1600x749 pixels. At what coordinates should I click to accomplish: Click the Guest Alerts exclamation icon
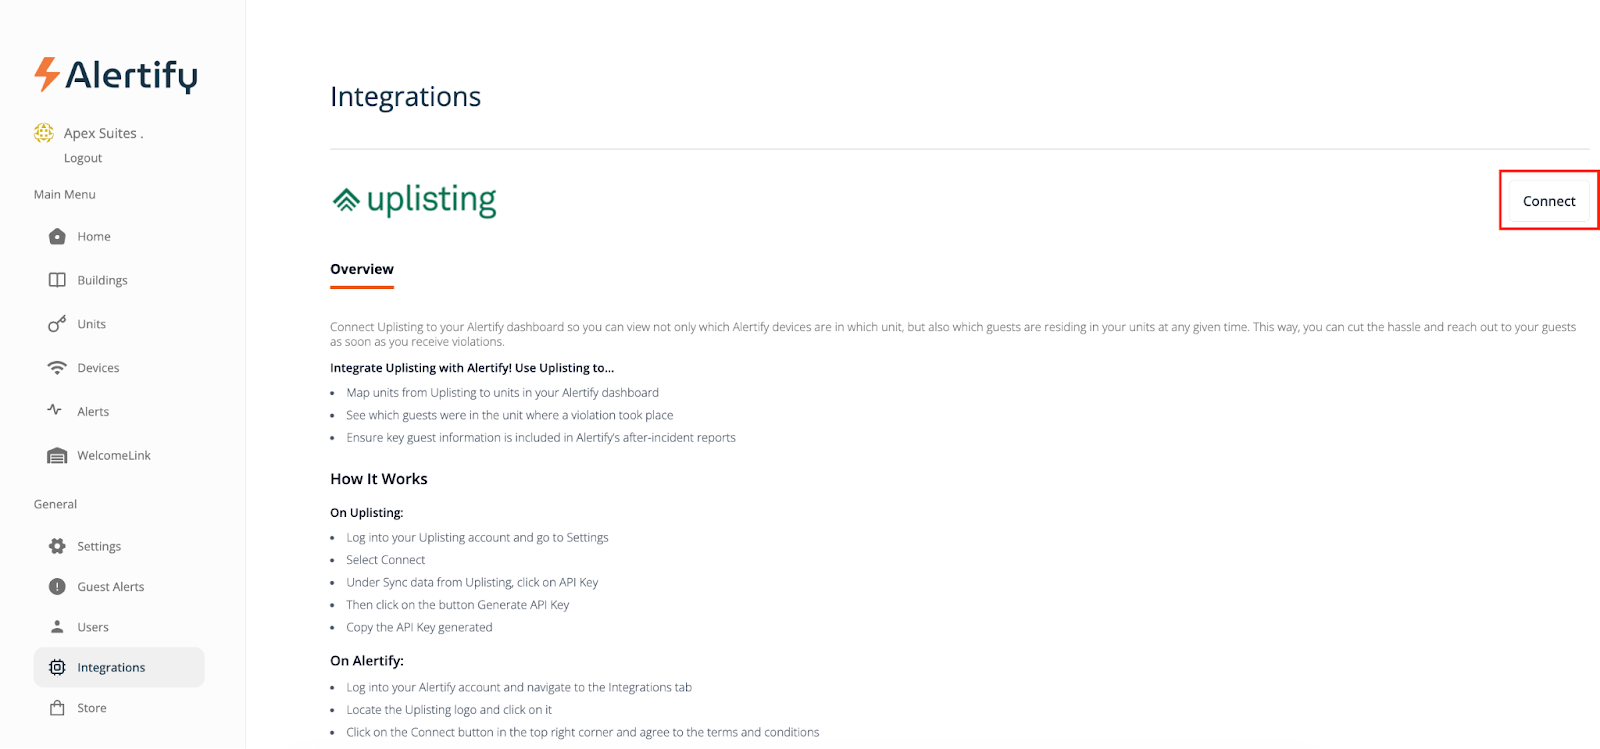pyautogui.click(x=57, y=587)
